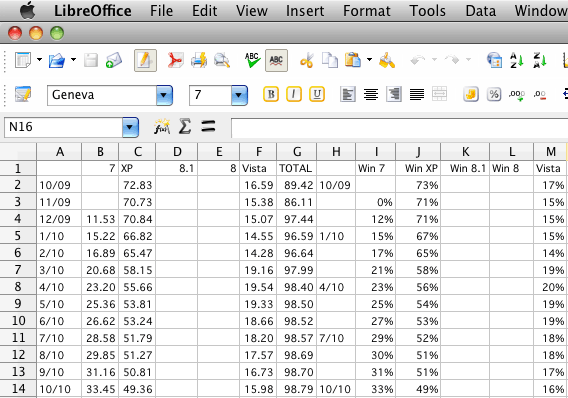
Task: Open the Format menu
Action: 367,11
